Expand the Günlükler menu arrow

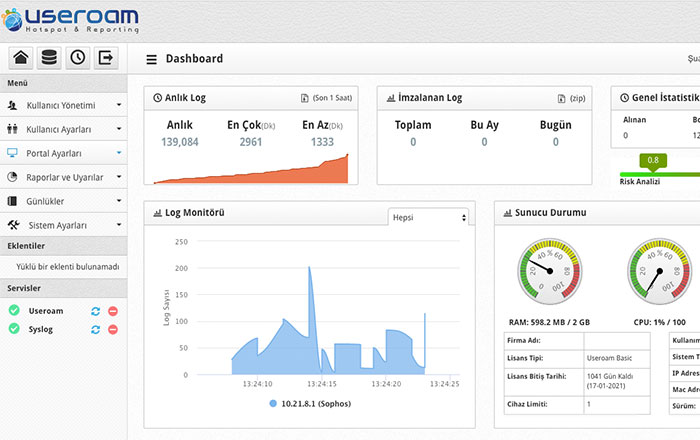119,201
